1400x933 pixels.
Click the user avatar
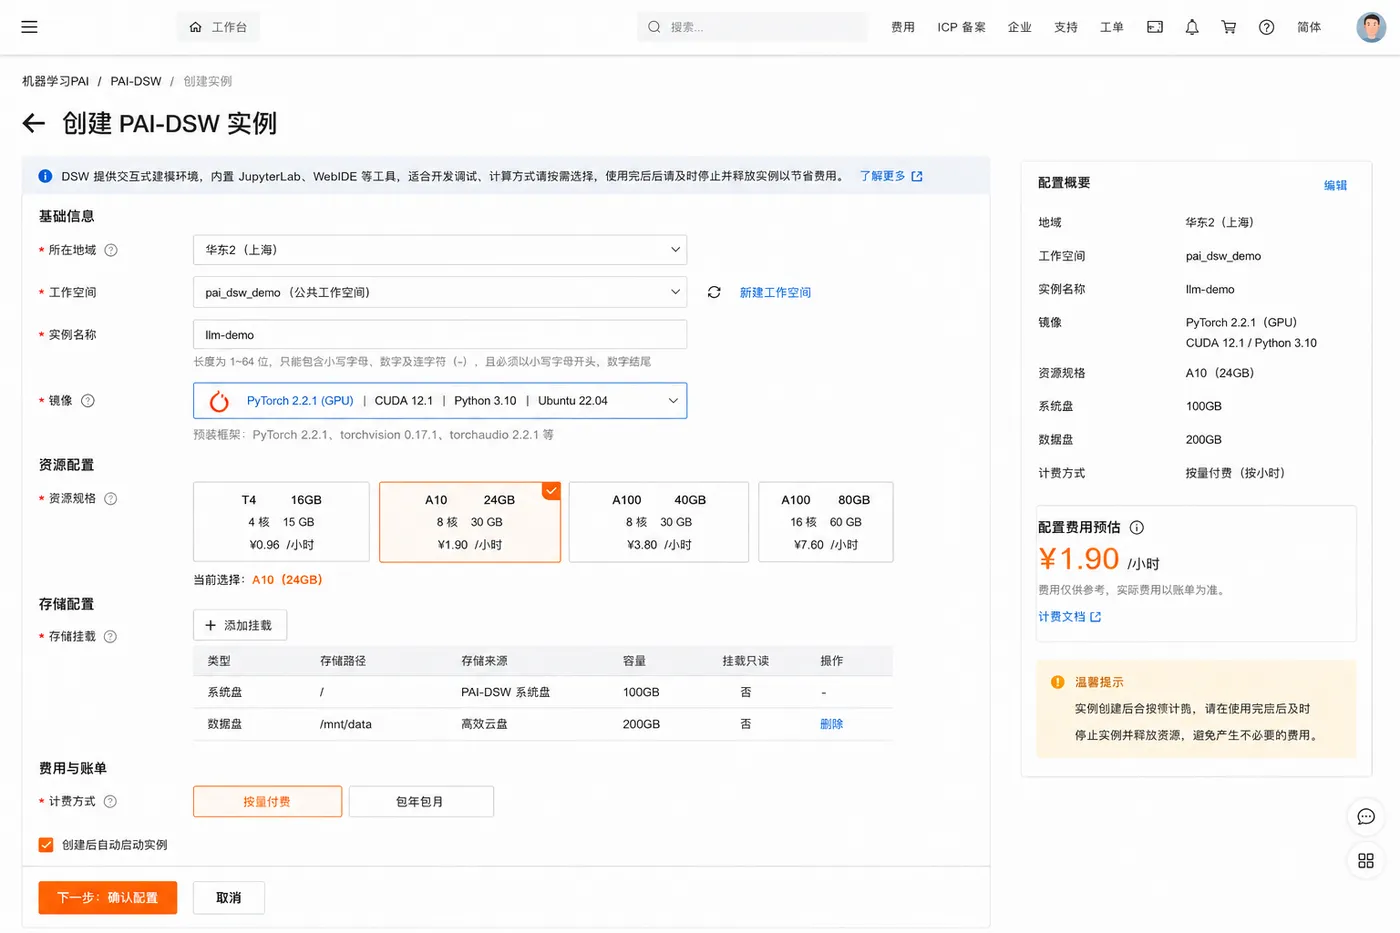tap(1371, 27)
